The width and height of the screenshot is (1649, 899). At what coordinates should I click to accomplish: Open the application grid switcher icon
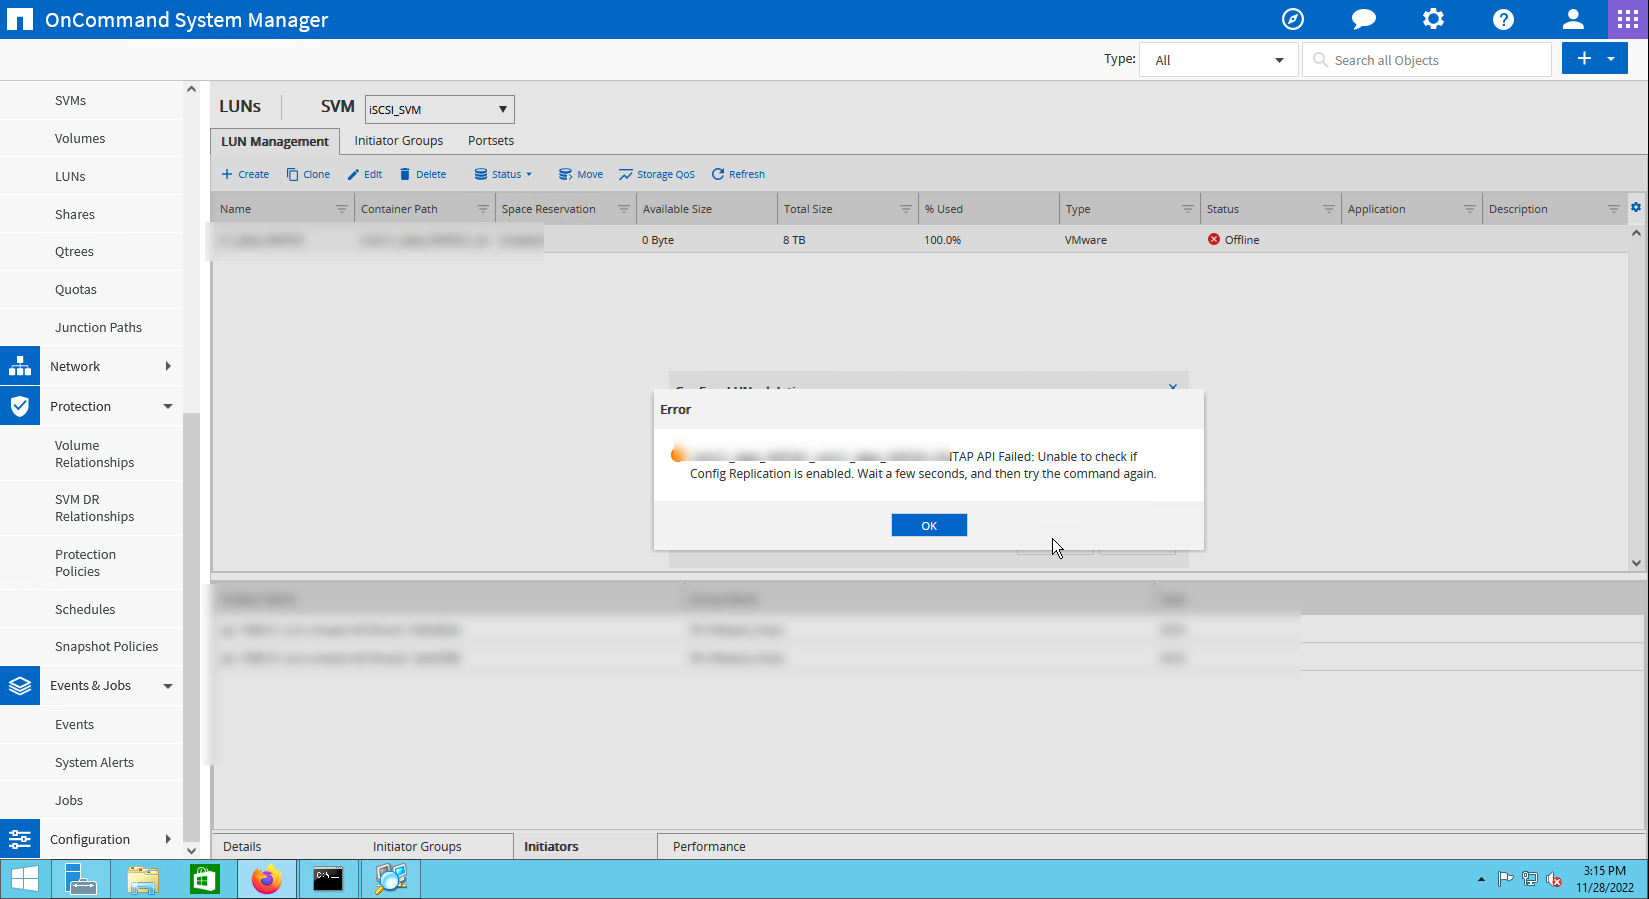[x=1628, y=19]
